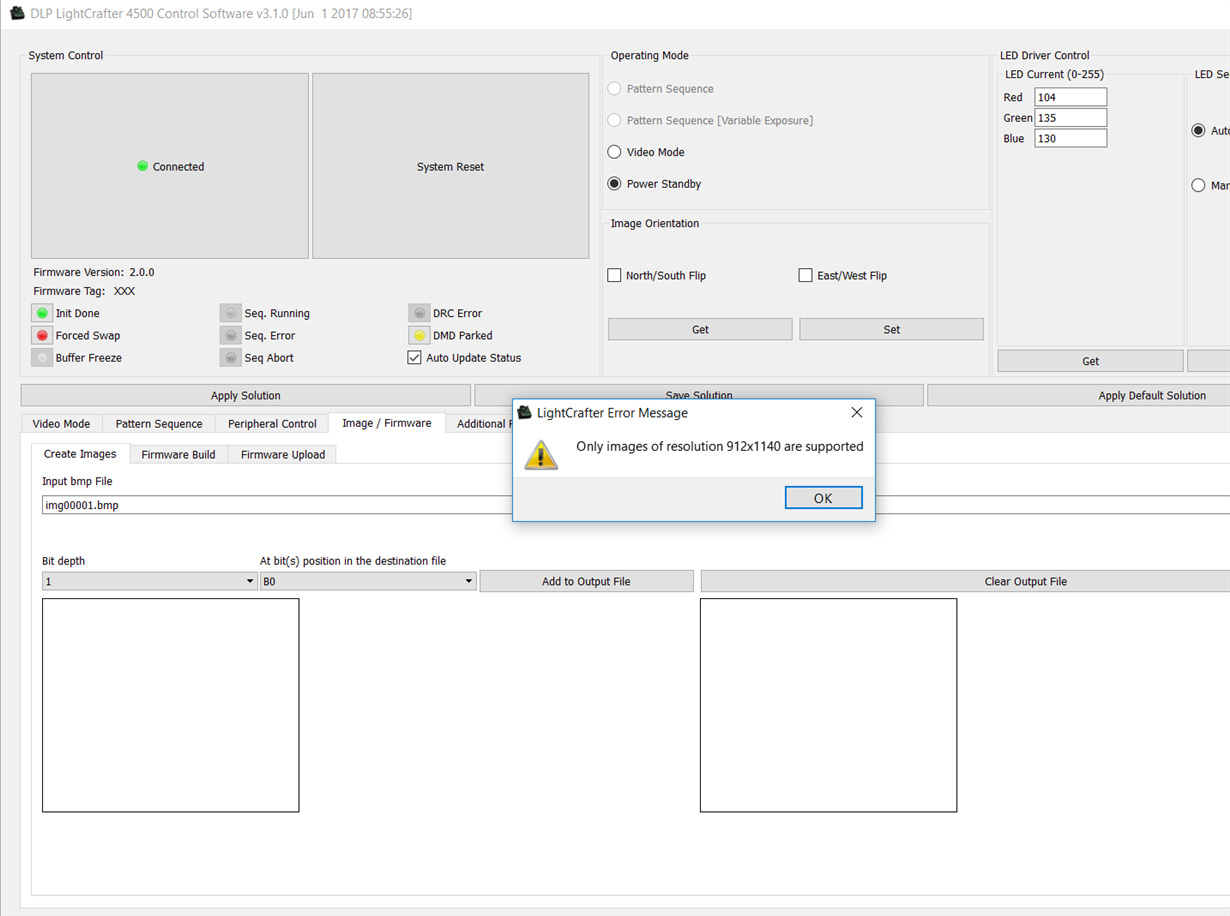Screen dimensions: 1230x916
Task: Click the DRC Error indicator
Action: click(x=420, y=313)
